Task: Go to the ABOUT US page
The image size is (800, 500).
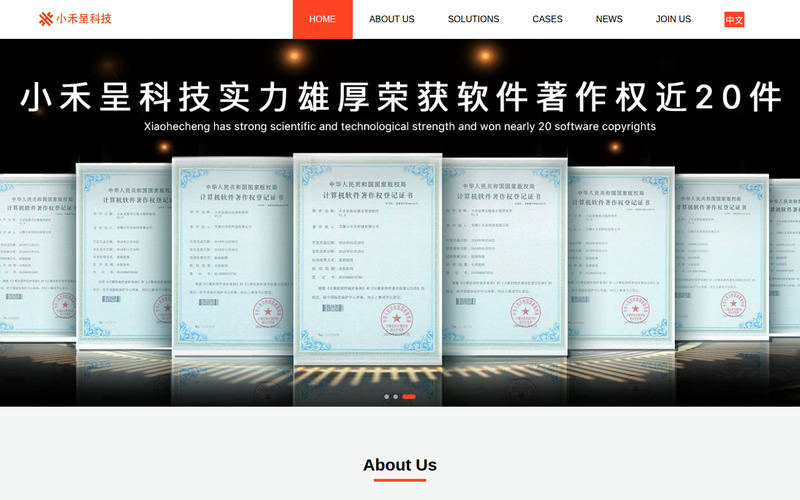Action: point(391,19)
